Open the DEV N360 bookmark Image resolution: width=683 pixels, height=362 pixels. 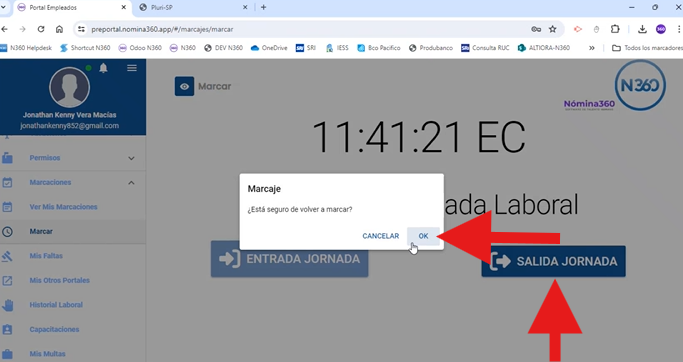coord(223,48)
